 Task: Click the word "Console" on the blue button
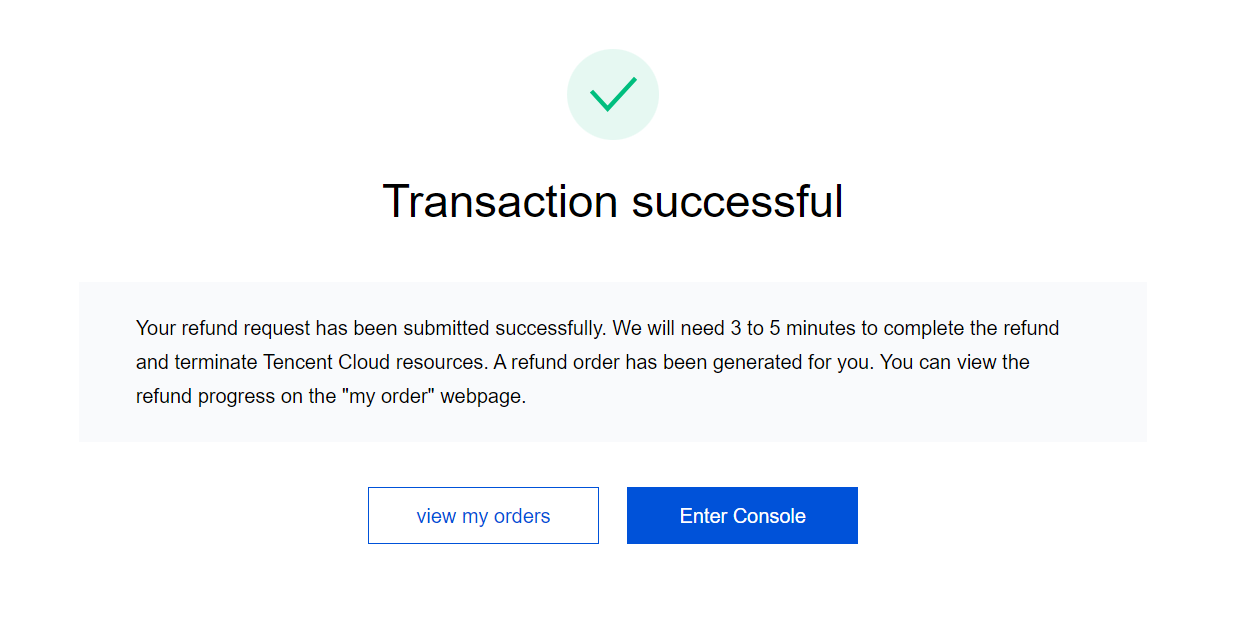coord(769,516)
